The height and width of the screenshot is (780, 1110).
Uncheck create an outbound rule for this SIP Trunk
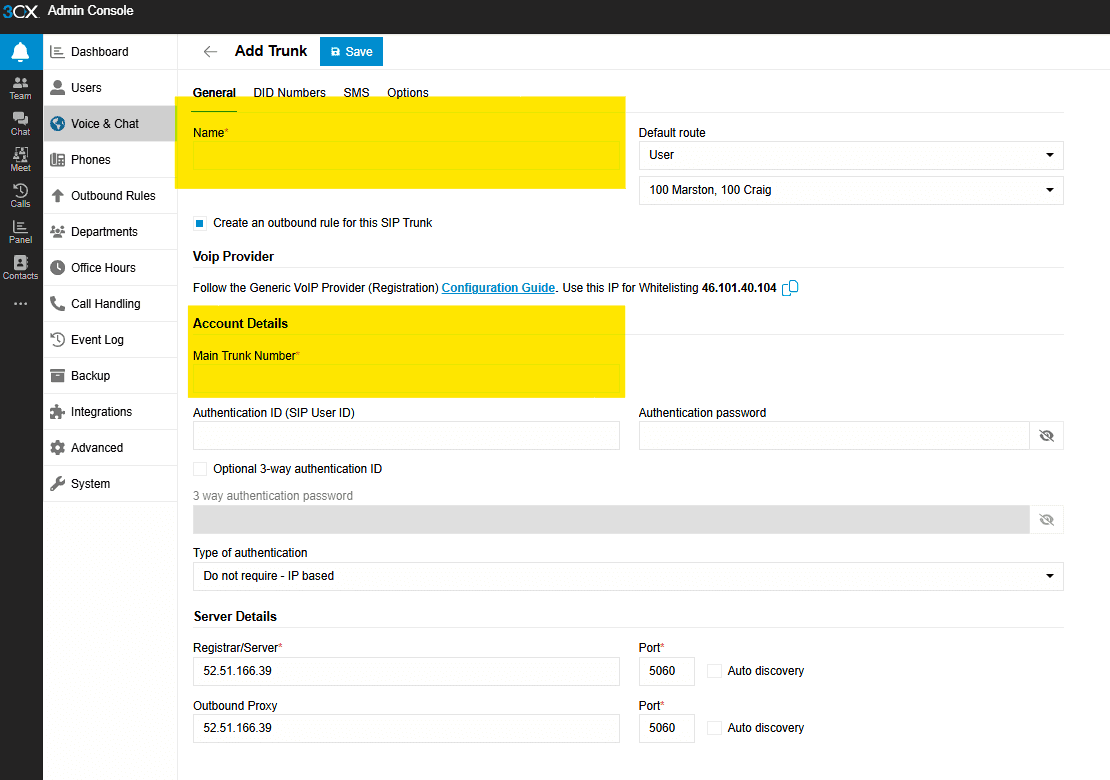(199, 222)
